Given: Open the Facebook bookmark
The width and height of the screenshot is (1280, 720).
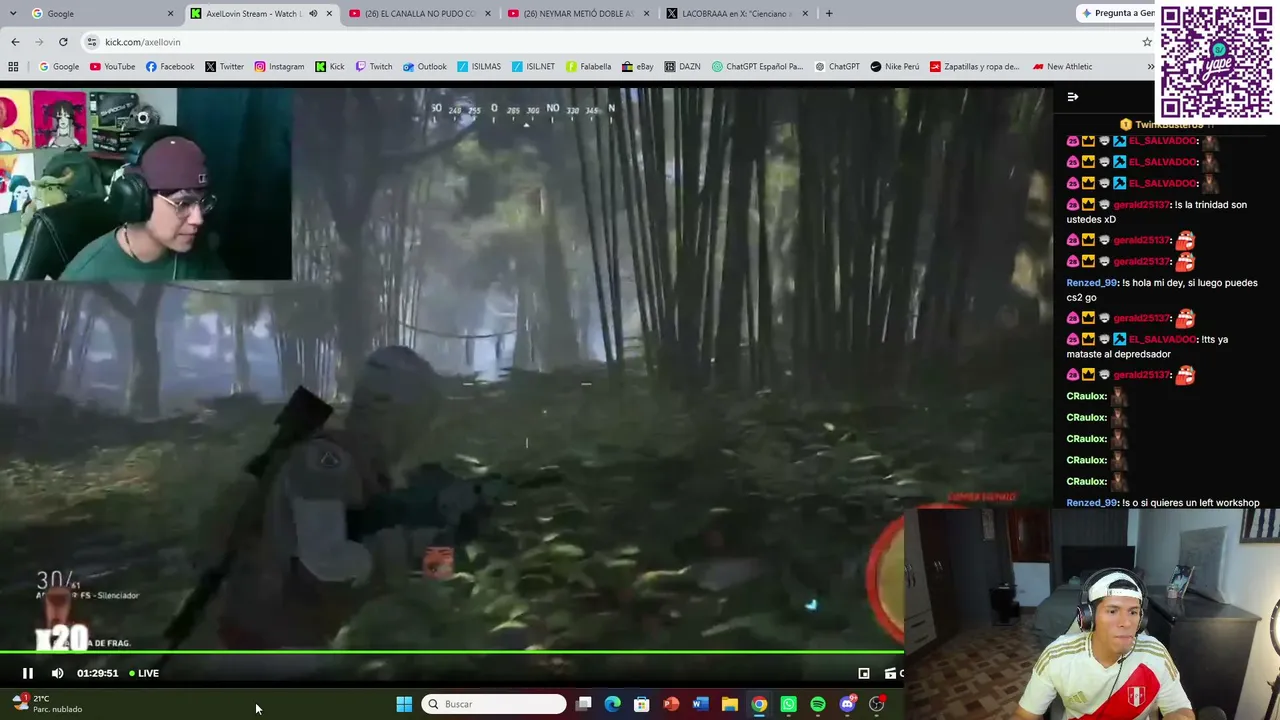Looking at the screenshot, I should (170, 67).
